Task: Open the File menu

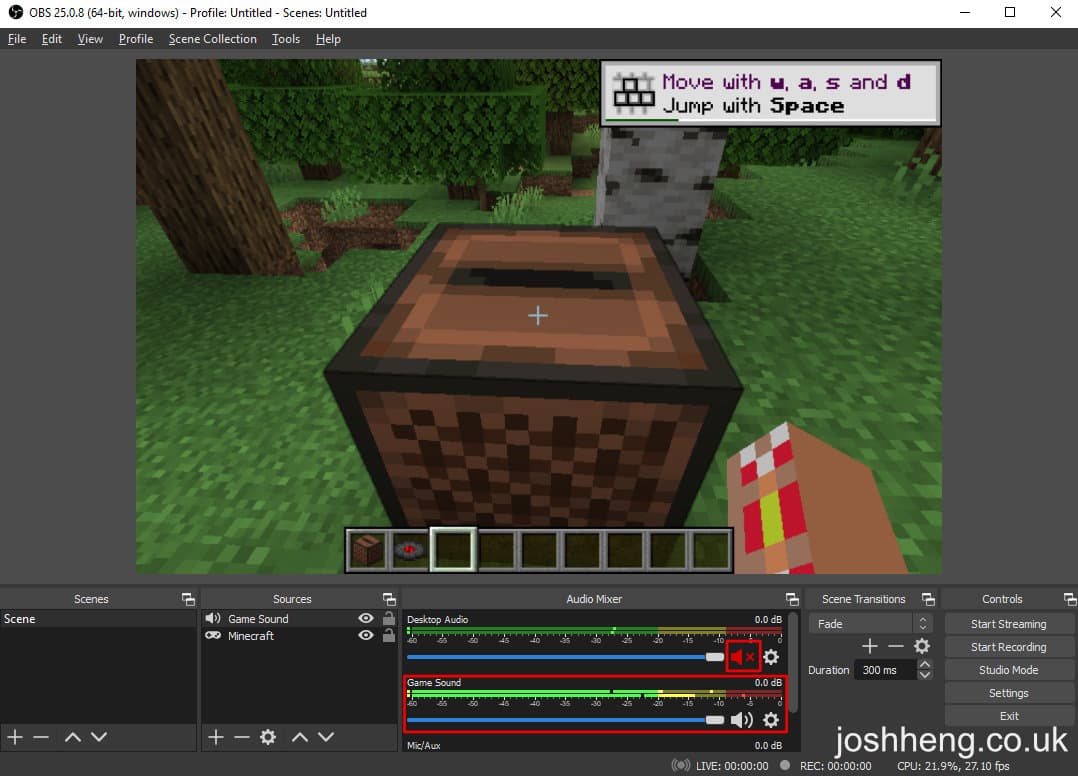Action: [16, 39]
